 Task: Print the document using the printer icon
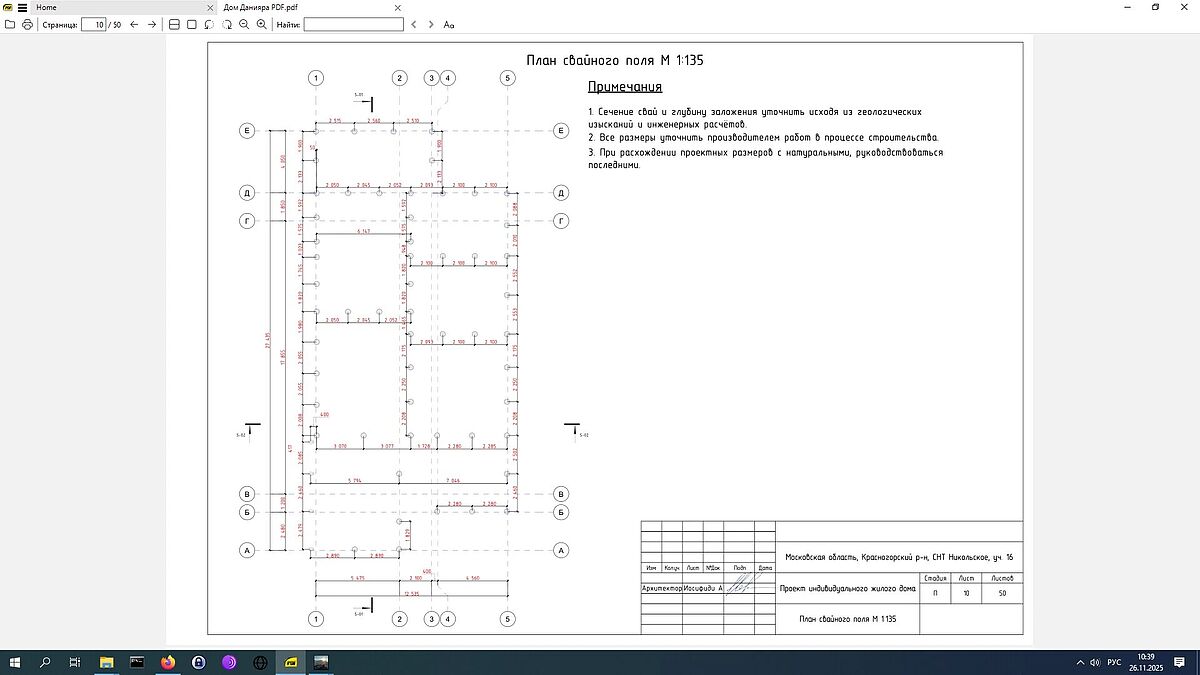pos(26,24)
